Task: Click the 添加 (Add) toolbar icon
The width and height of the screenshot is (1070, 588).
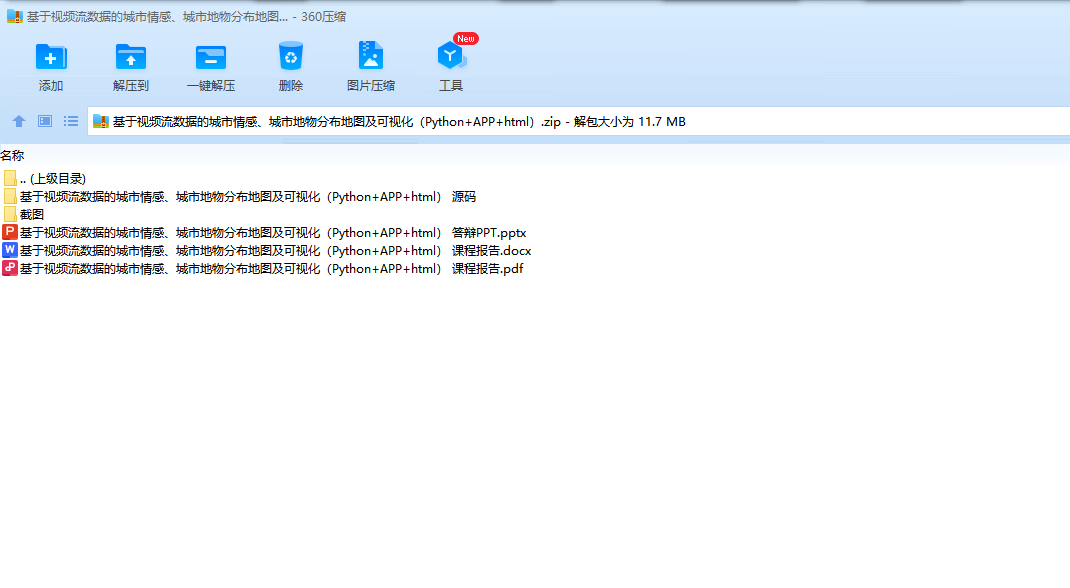Action: (51, 57)
